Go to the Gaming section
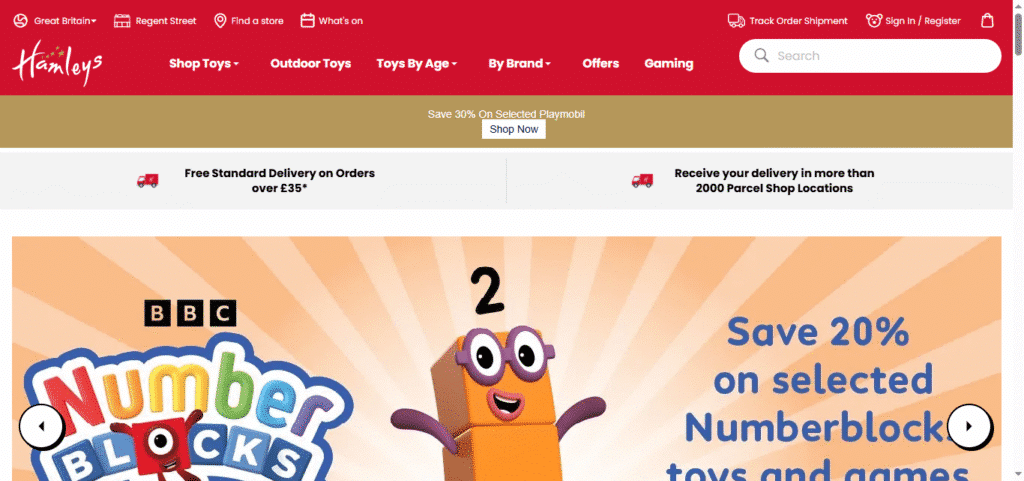The width and height of the screenshot is (1024, 481). [x=669, y=63]
